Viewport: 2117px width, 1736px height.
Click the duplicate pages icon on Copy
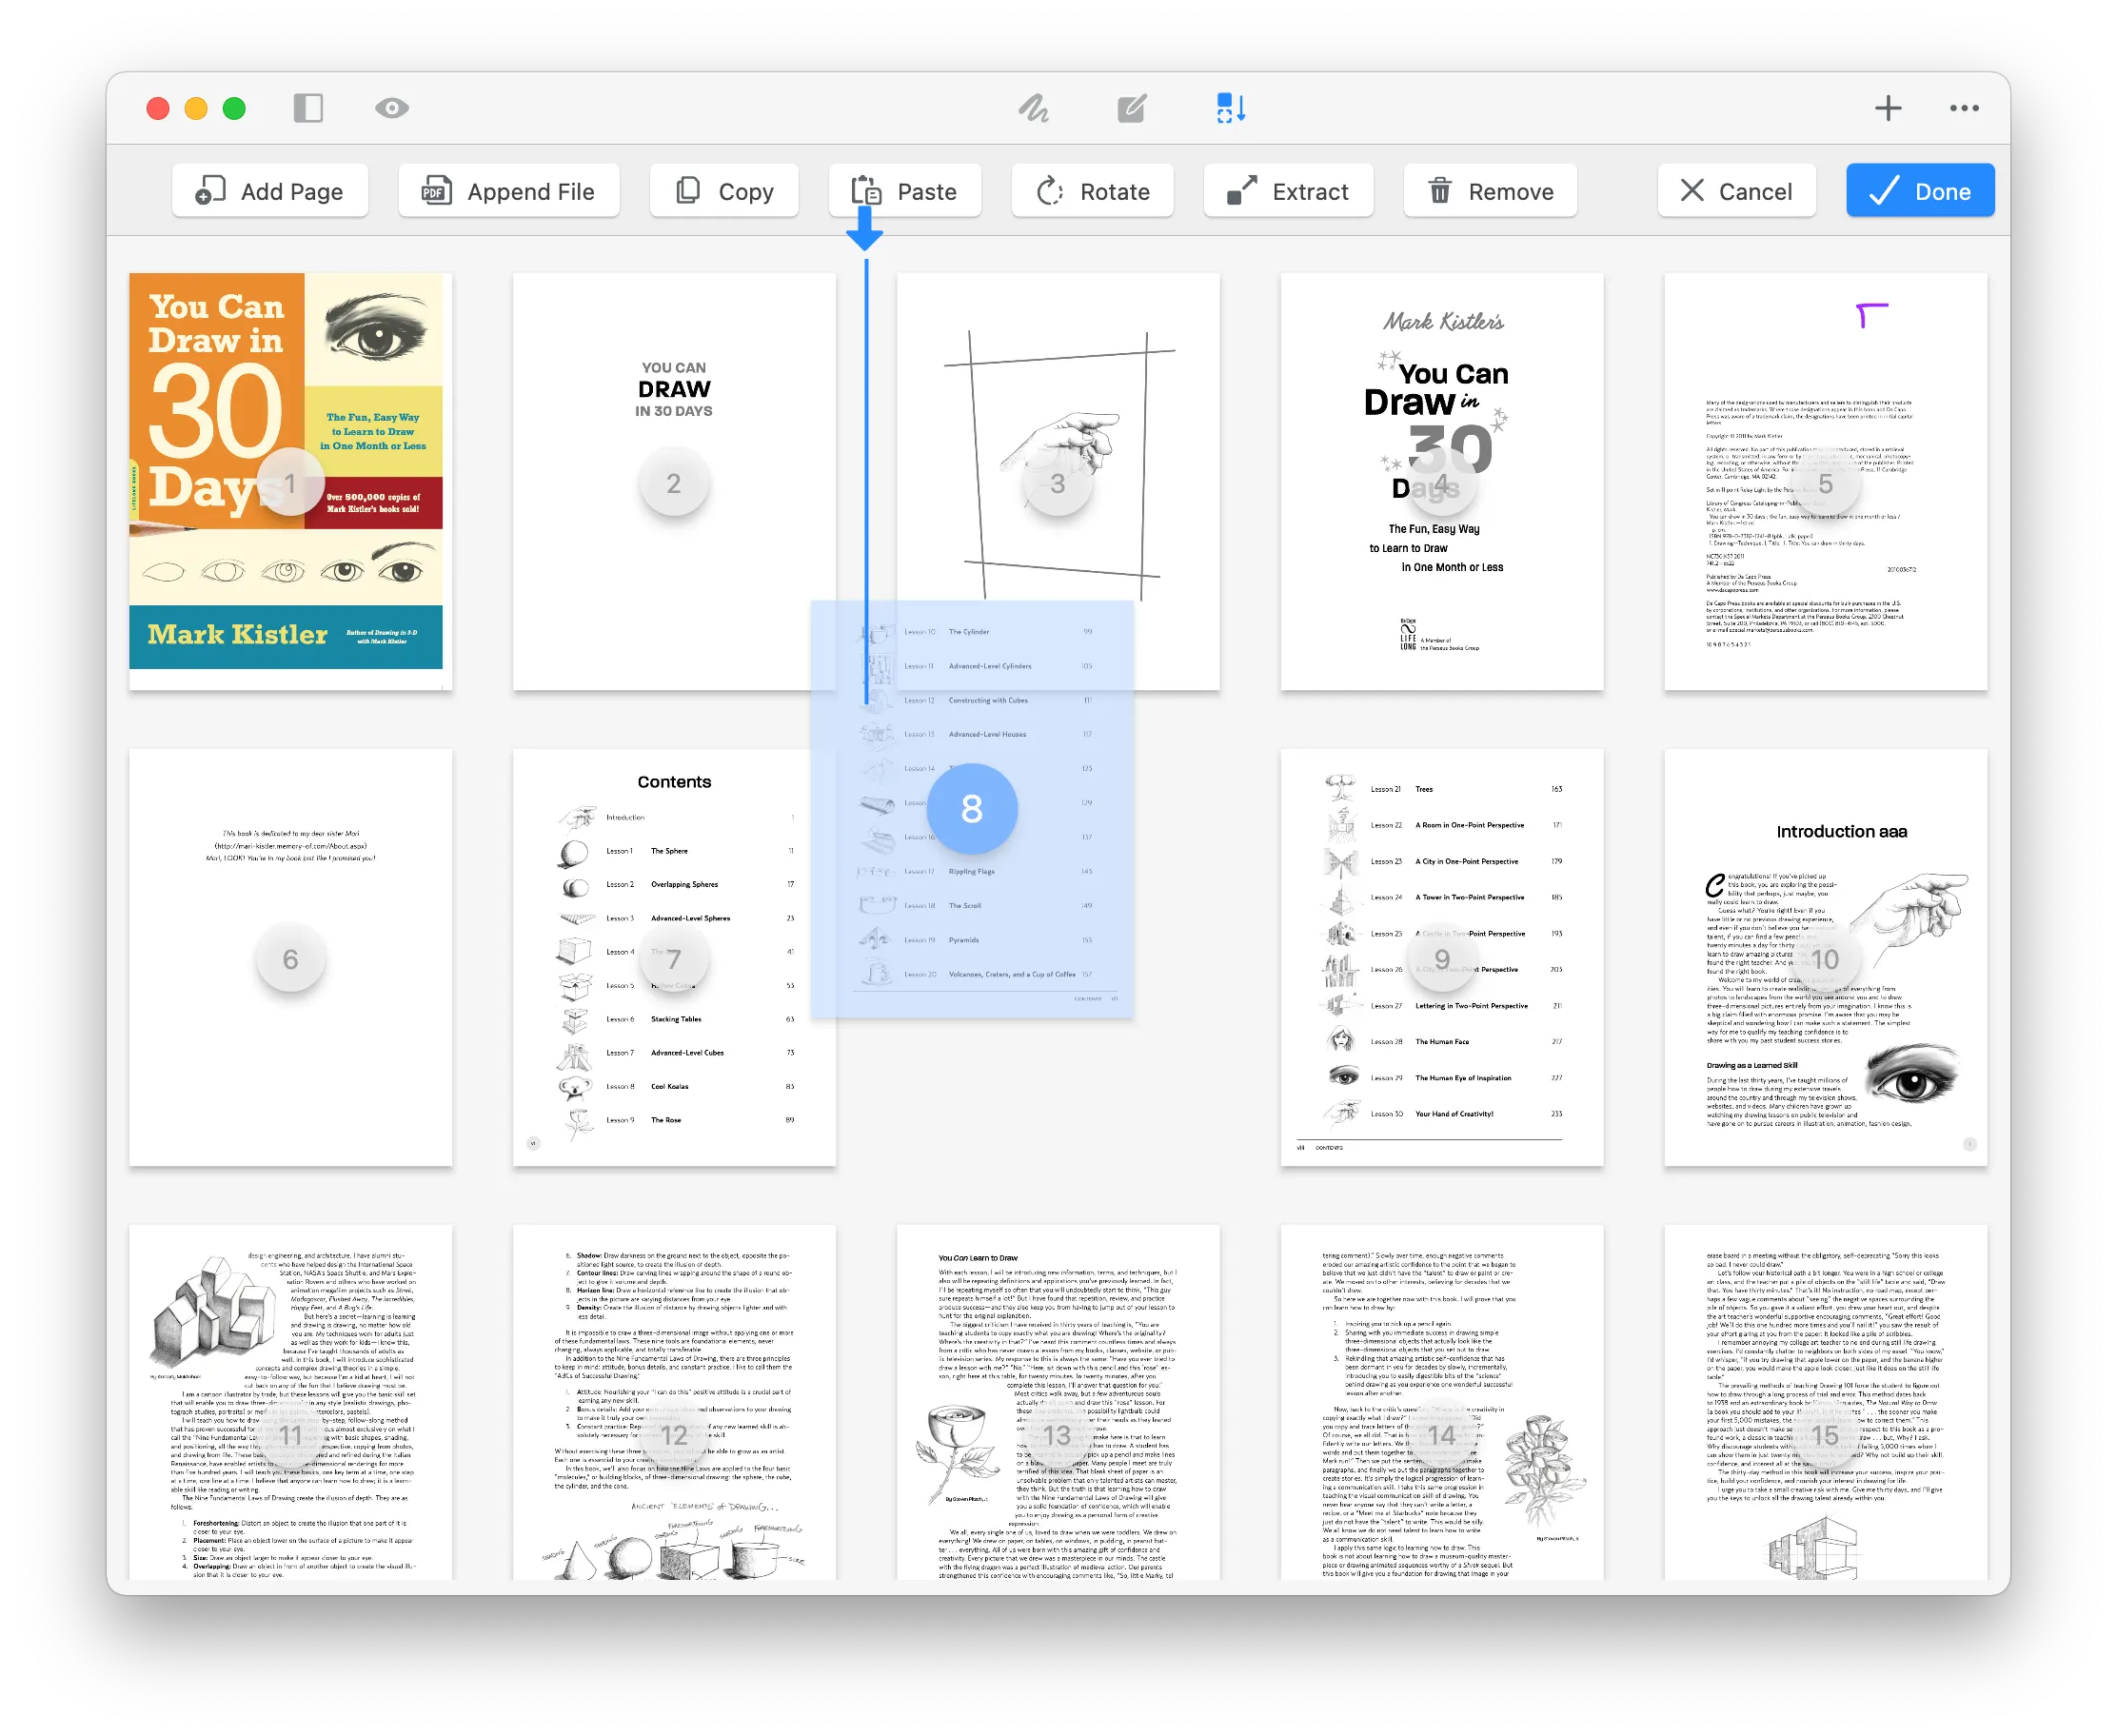coord(688,190)
